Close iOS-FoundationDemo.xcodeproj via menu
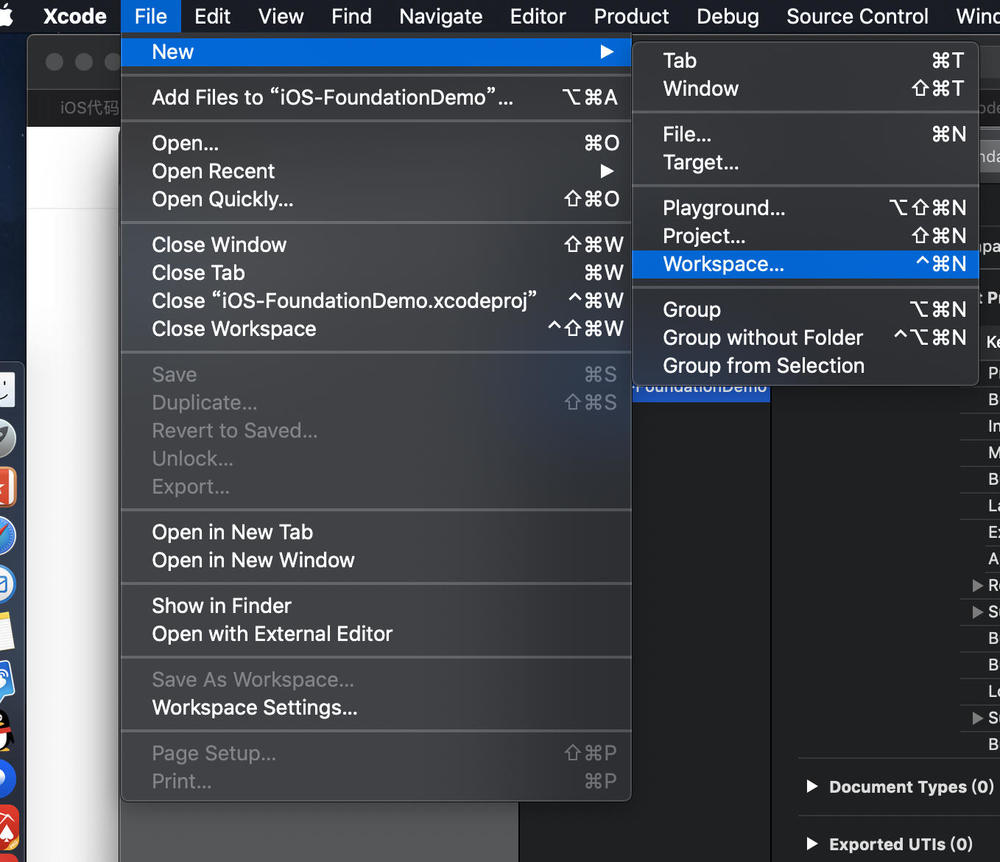 [x=376, y=300]
